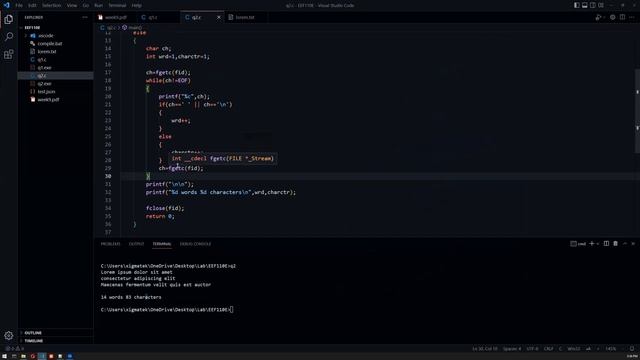Split the editor to the right
Screen dimensions: 640x360
click(622, 17)
